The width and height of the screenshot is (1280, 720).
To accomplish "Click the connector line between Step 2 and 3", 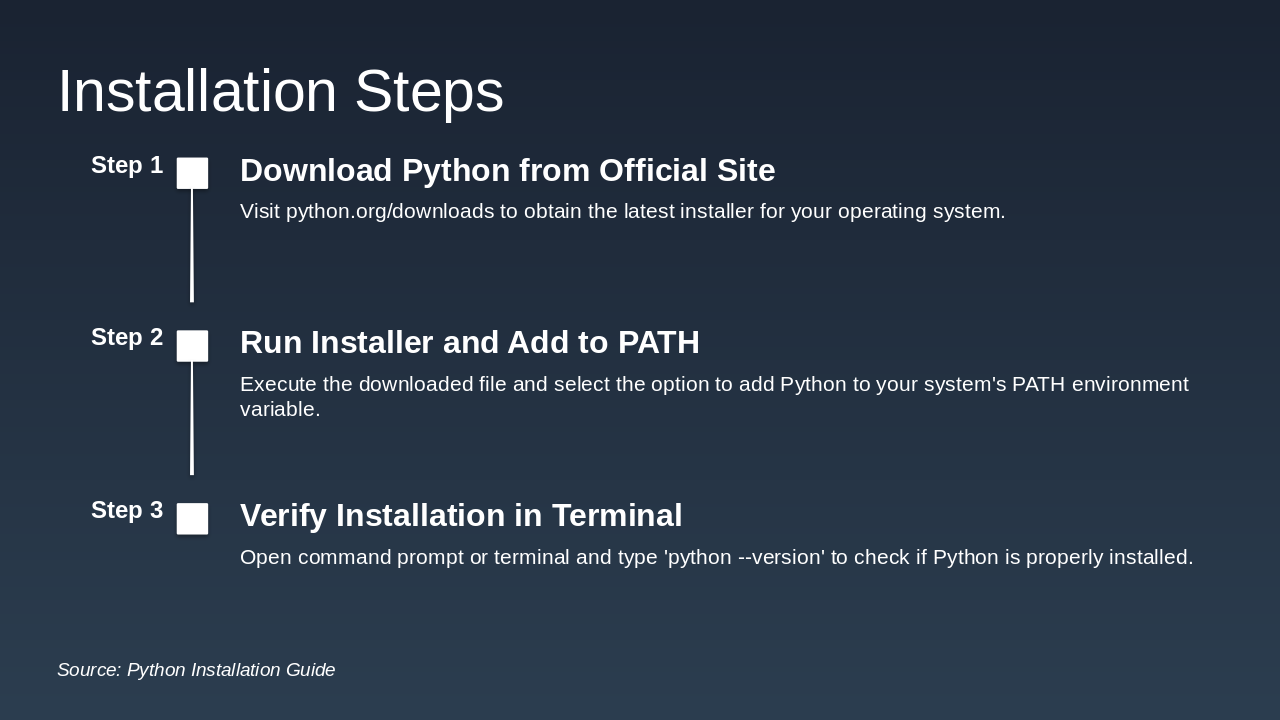I will point(192,418).
